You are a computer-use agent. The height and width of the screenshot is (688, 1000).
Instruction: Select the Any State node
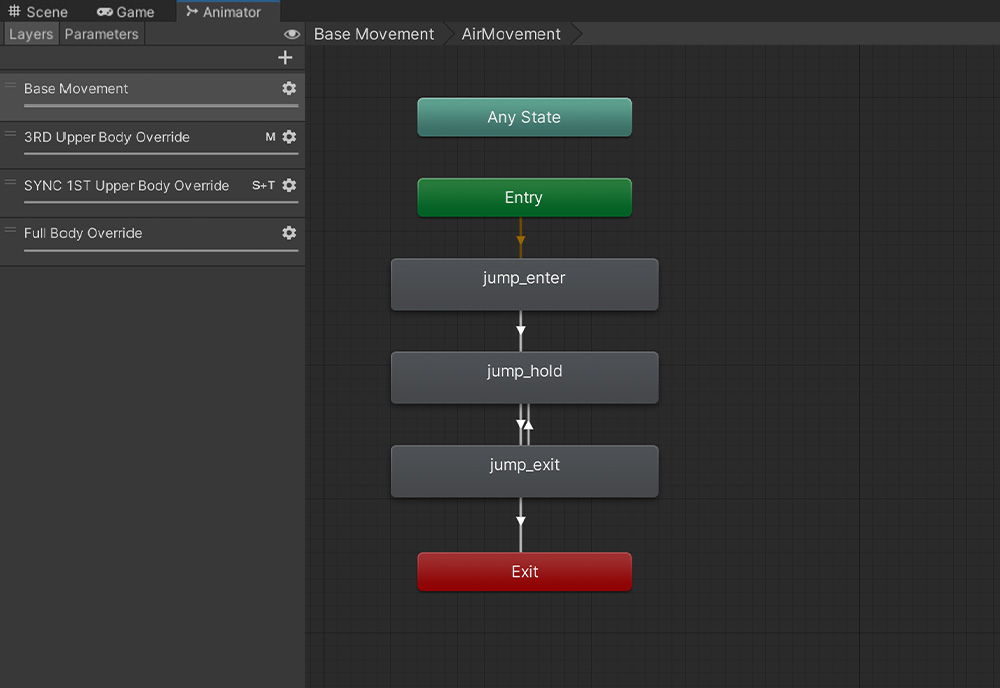tap(524, 117)
